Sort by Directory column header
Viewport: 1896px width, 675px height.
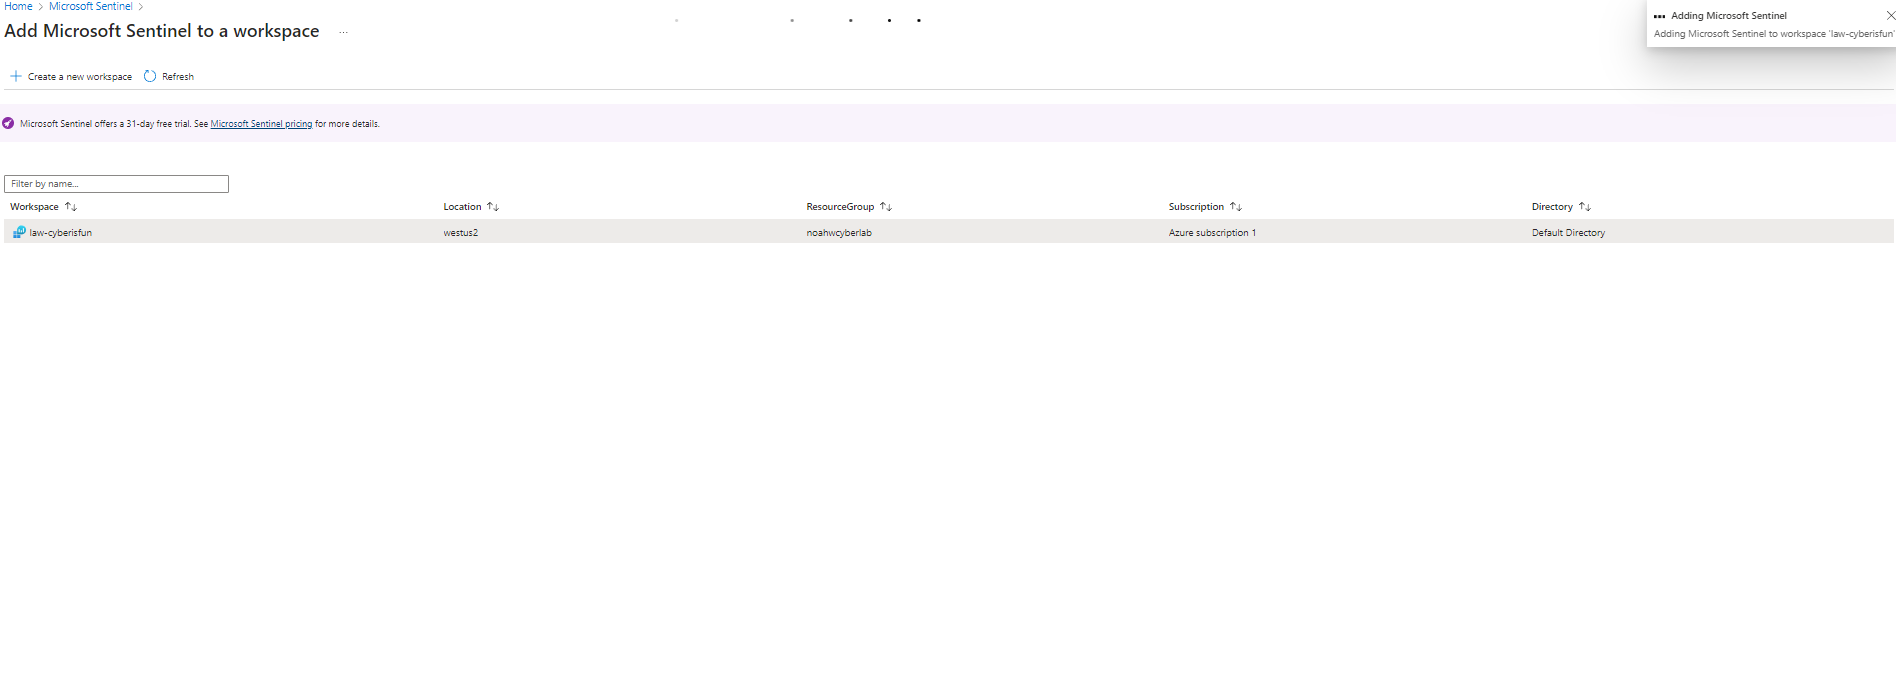tap(1552, 207)
